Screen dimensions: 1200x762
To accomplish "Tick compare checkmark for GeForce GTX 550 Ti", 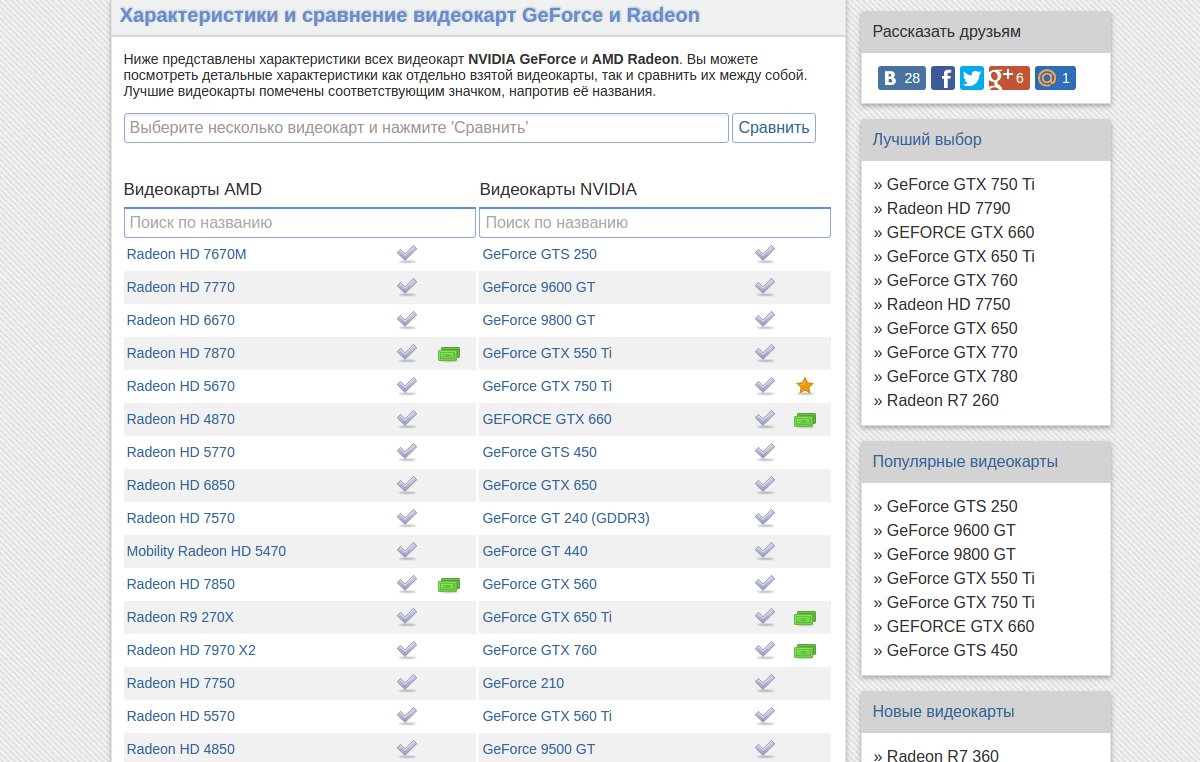I will click(765, 353).
